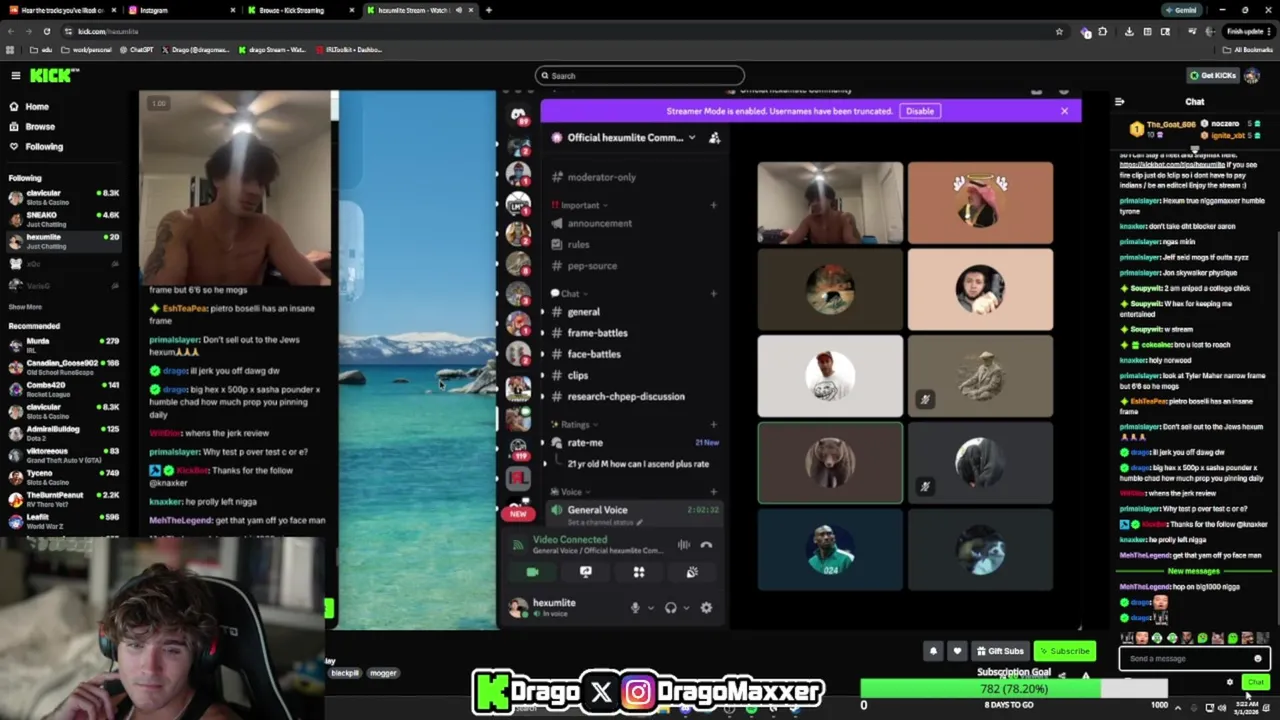Click the green Subscribe button

[x=1064, y=651]
